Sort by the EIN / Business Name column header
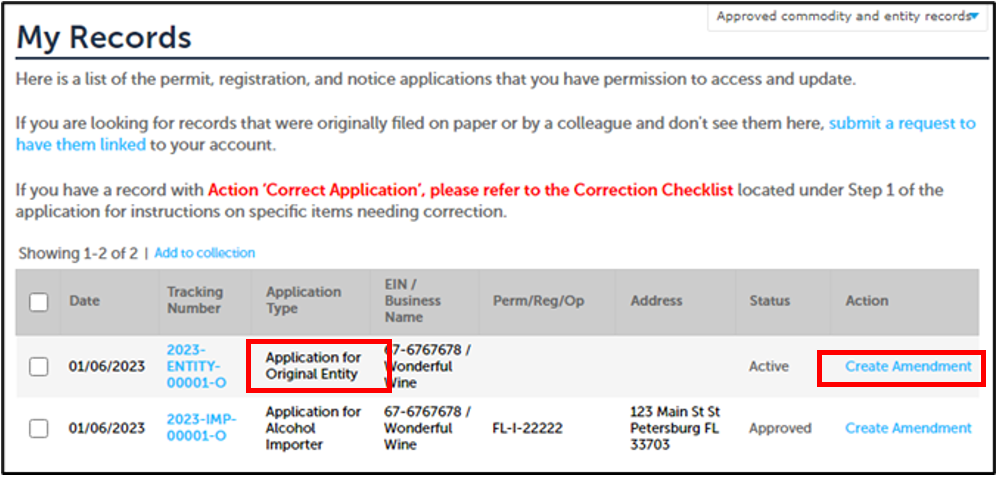Image resolution: width=997 pixels, height=477 pixels. [x=412, y=300]
